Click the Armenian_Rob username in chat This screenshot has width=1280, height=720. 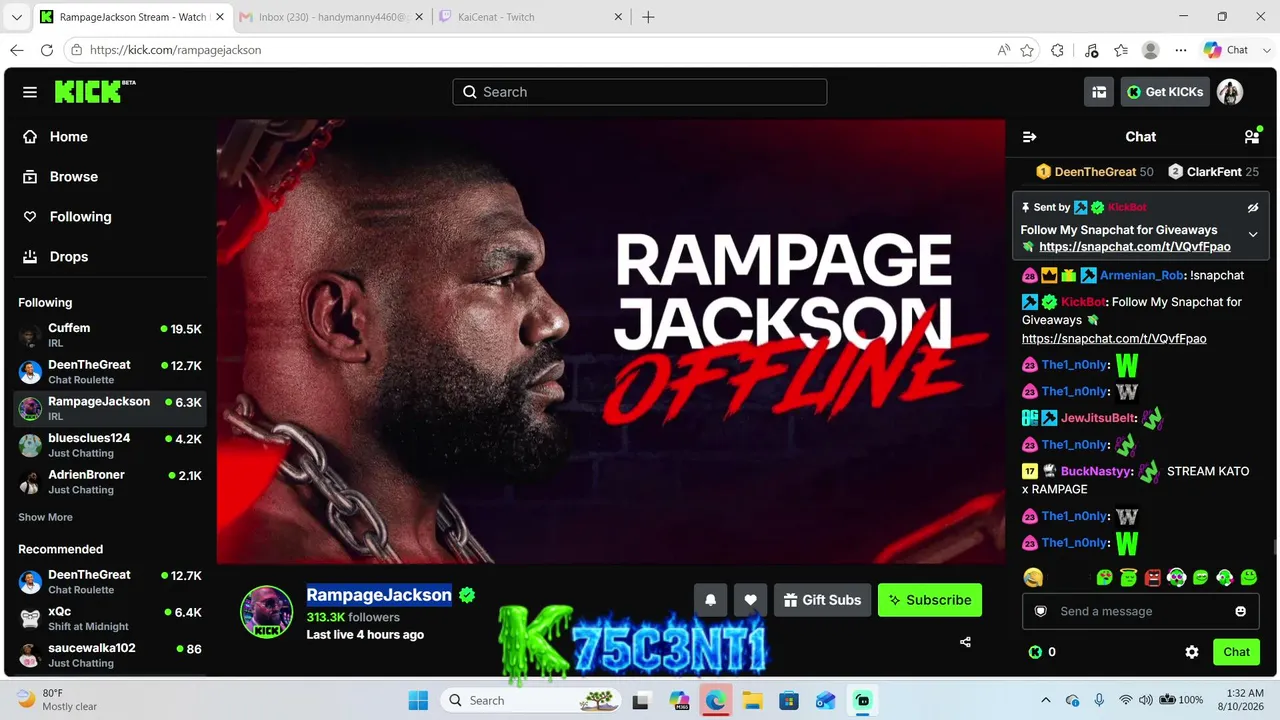[x=1143, y=275]
